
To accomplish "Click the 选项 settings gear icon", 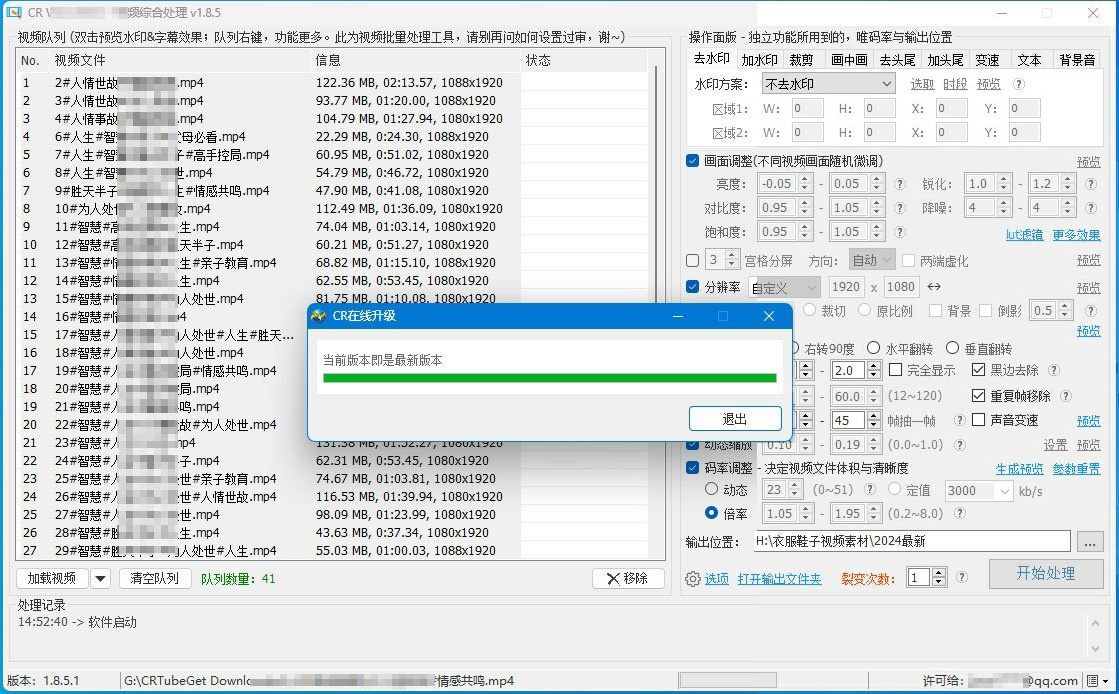I will coord(693,579).
